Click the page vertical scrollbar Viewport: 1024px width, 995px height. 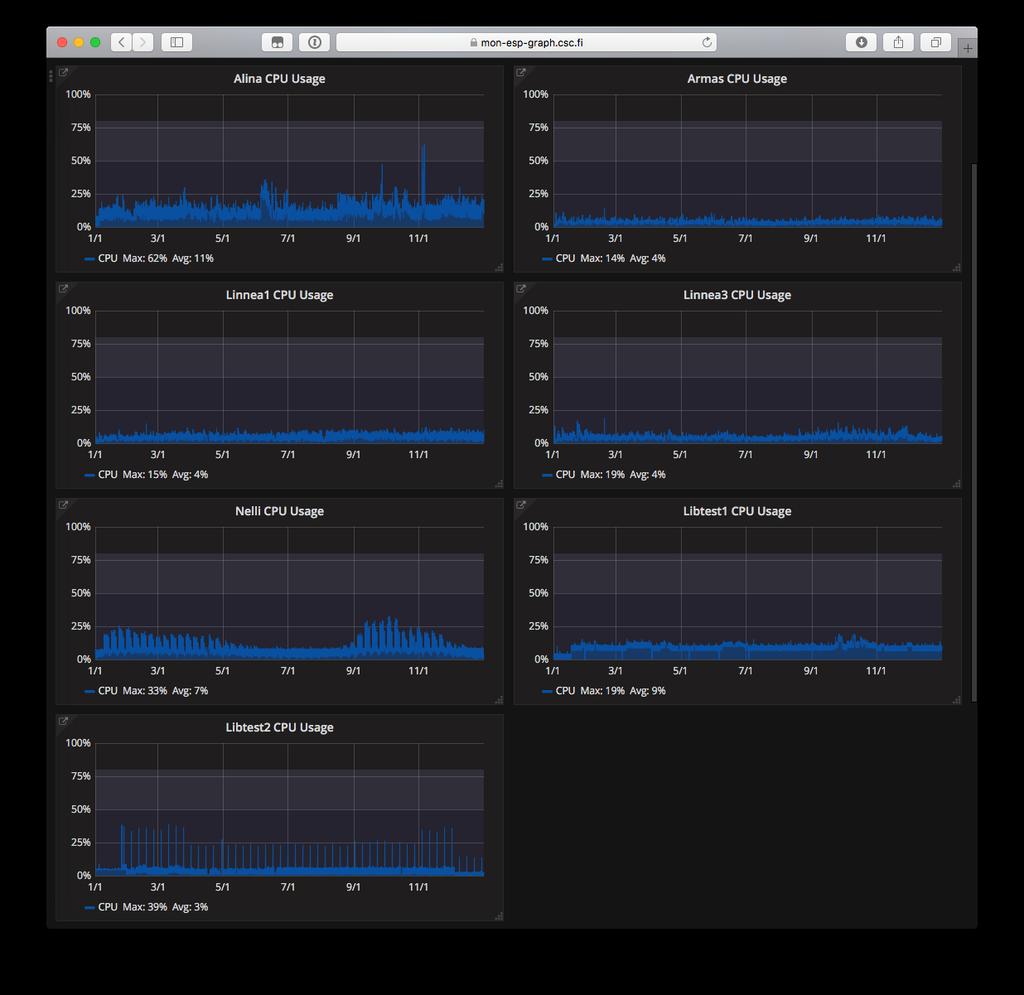coord(974,432)
